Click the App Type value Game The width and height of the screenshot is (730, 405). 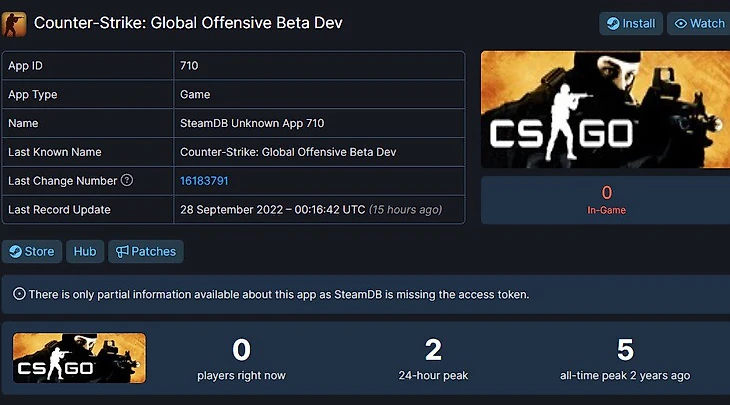(195, 95)
